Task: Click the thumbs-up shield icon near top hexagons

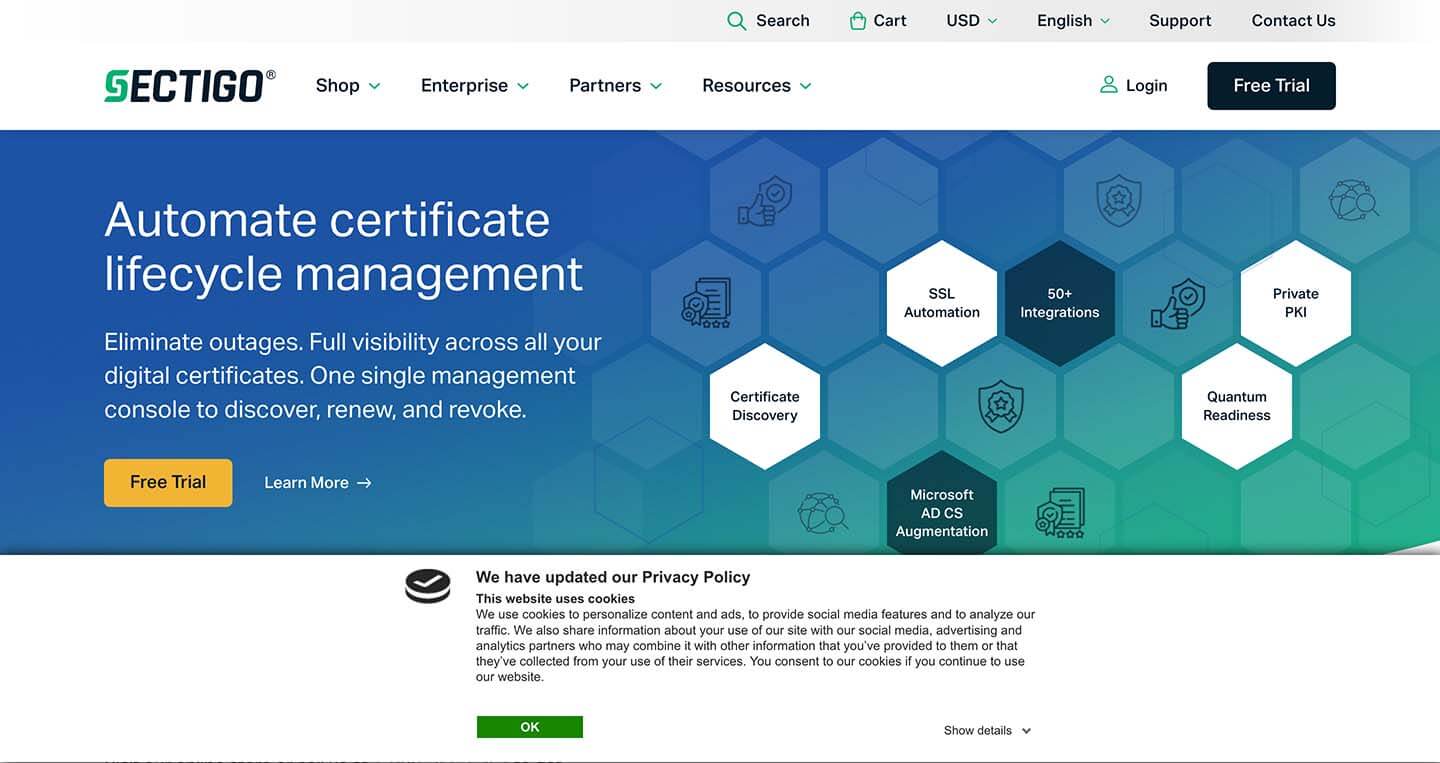Action: coord(765,201)
